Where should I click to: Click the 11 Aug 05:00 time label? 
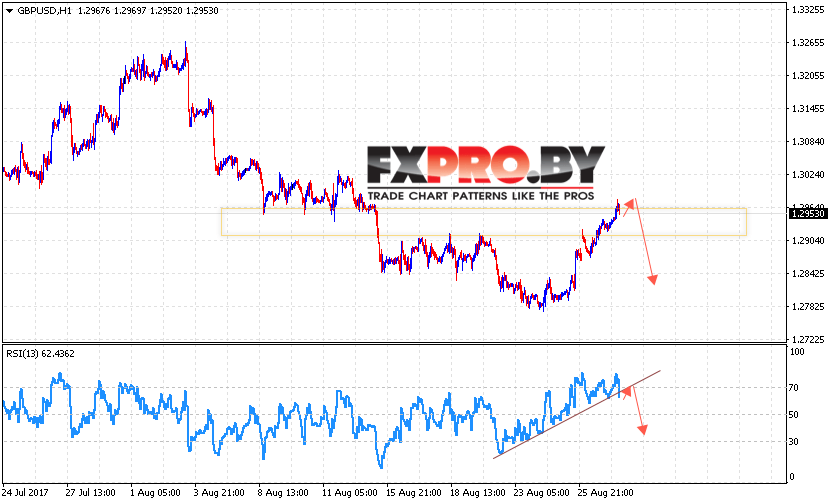coord(349,492)
